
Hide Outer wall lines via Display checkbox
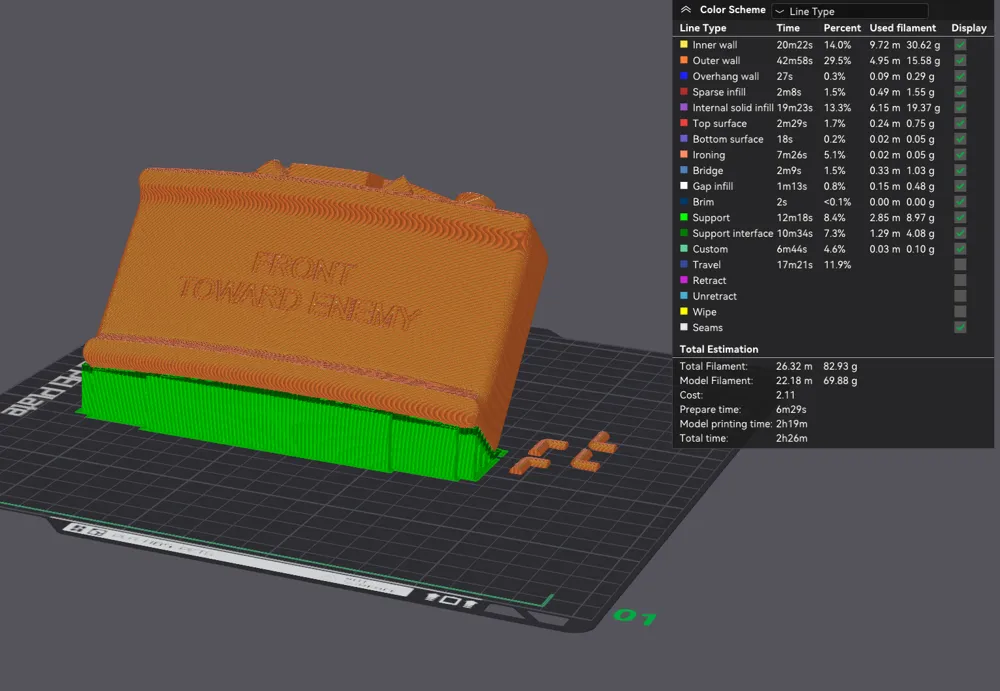pos(960,61)
